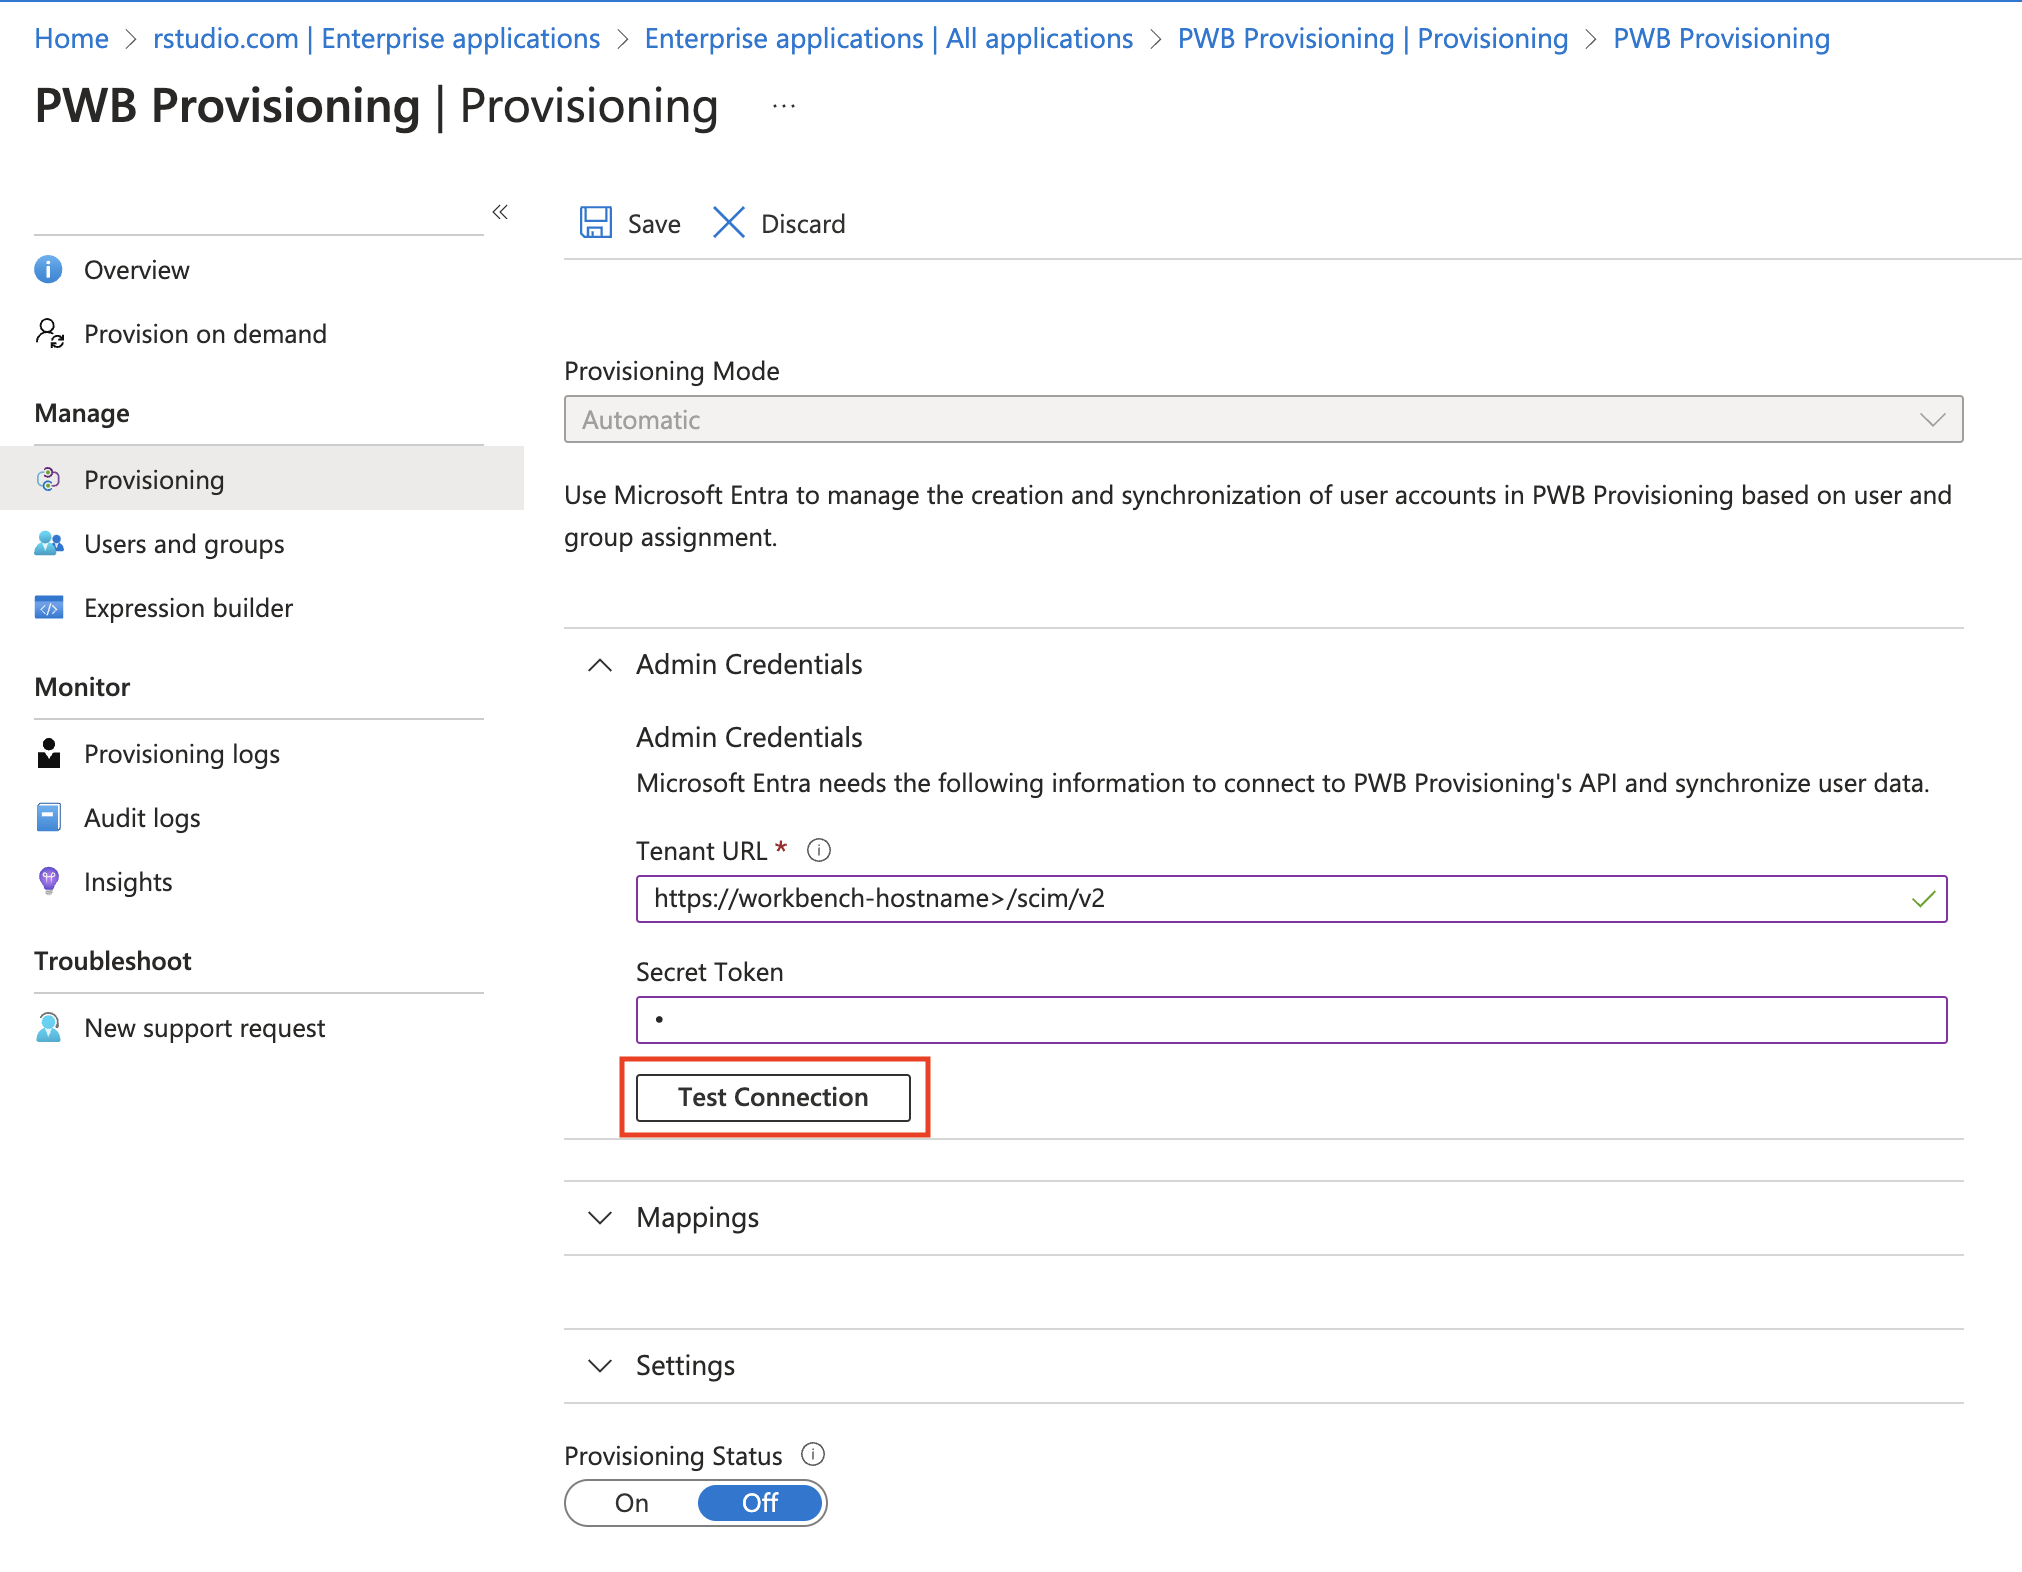Click the Test Connection button
The height and width of the screenshot is (1572, 2022).
point(773,1097)
